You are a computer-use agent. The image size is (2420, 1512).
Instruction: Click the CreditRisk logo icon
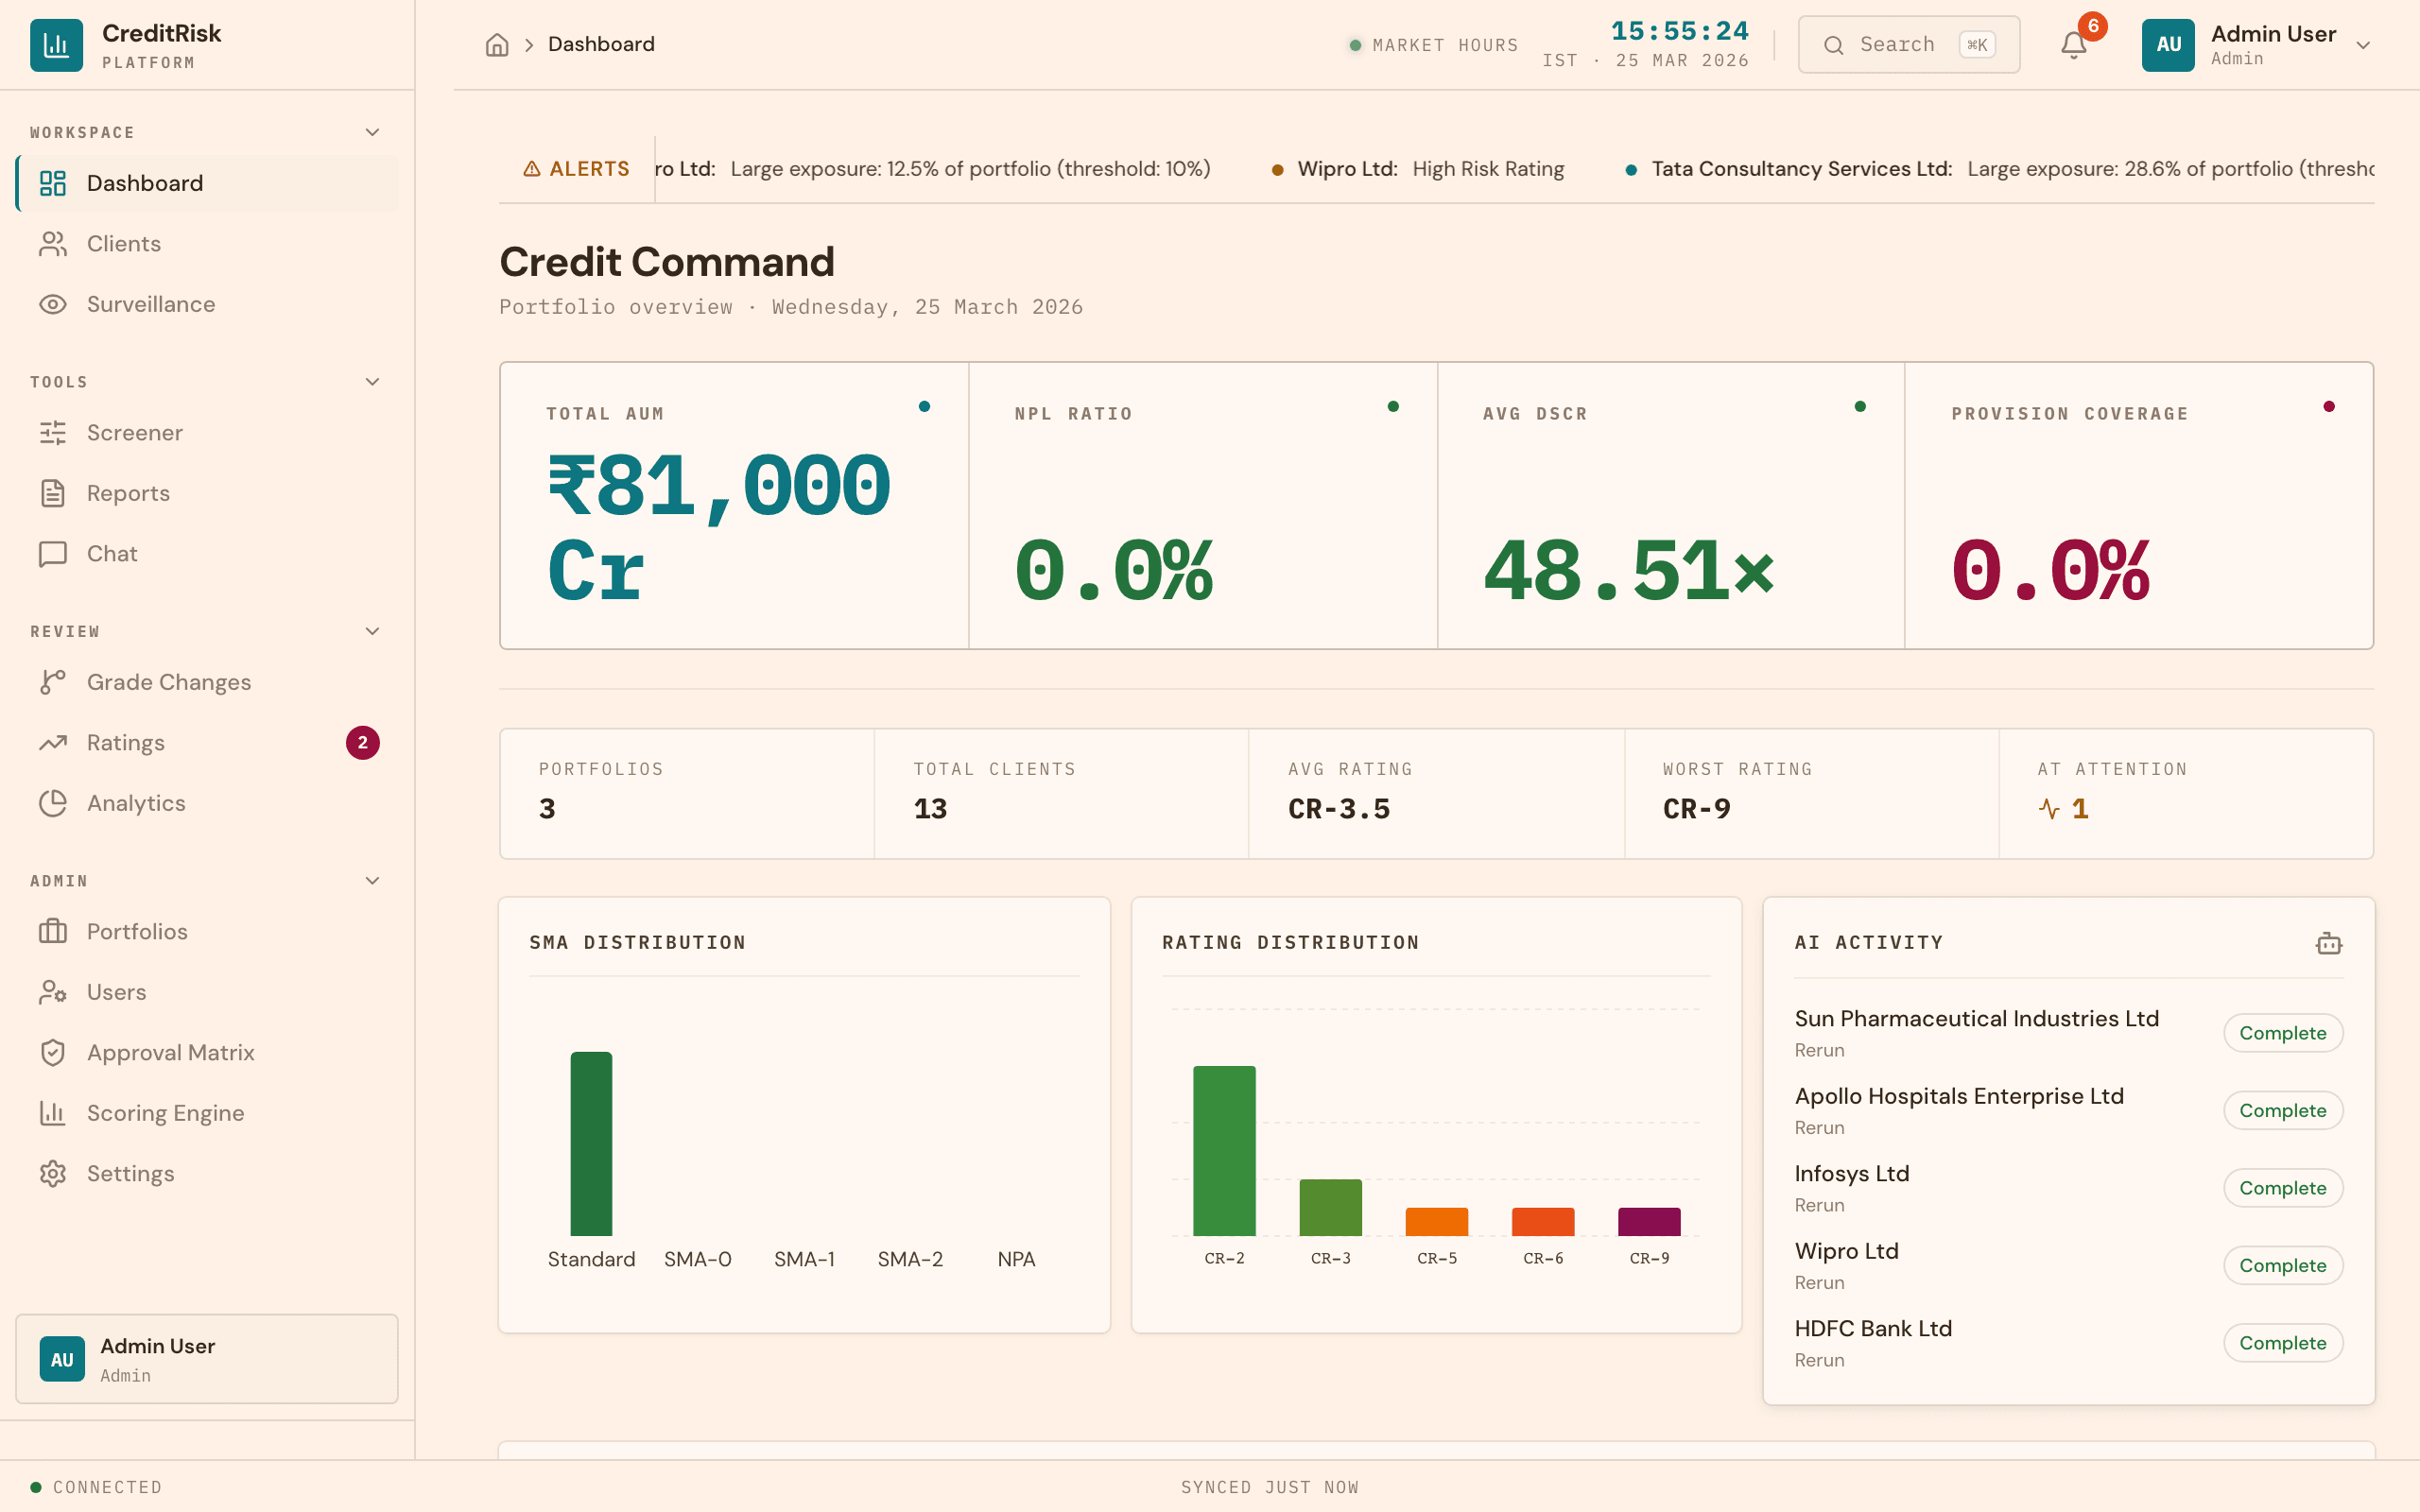pyautogui.click(x=56, y=45)
